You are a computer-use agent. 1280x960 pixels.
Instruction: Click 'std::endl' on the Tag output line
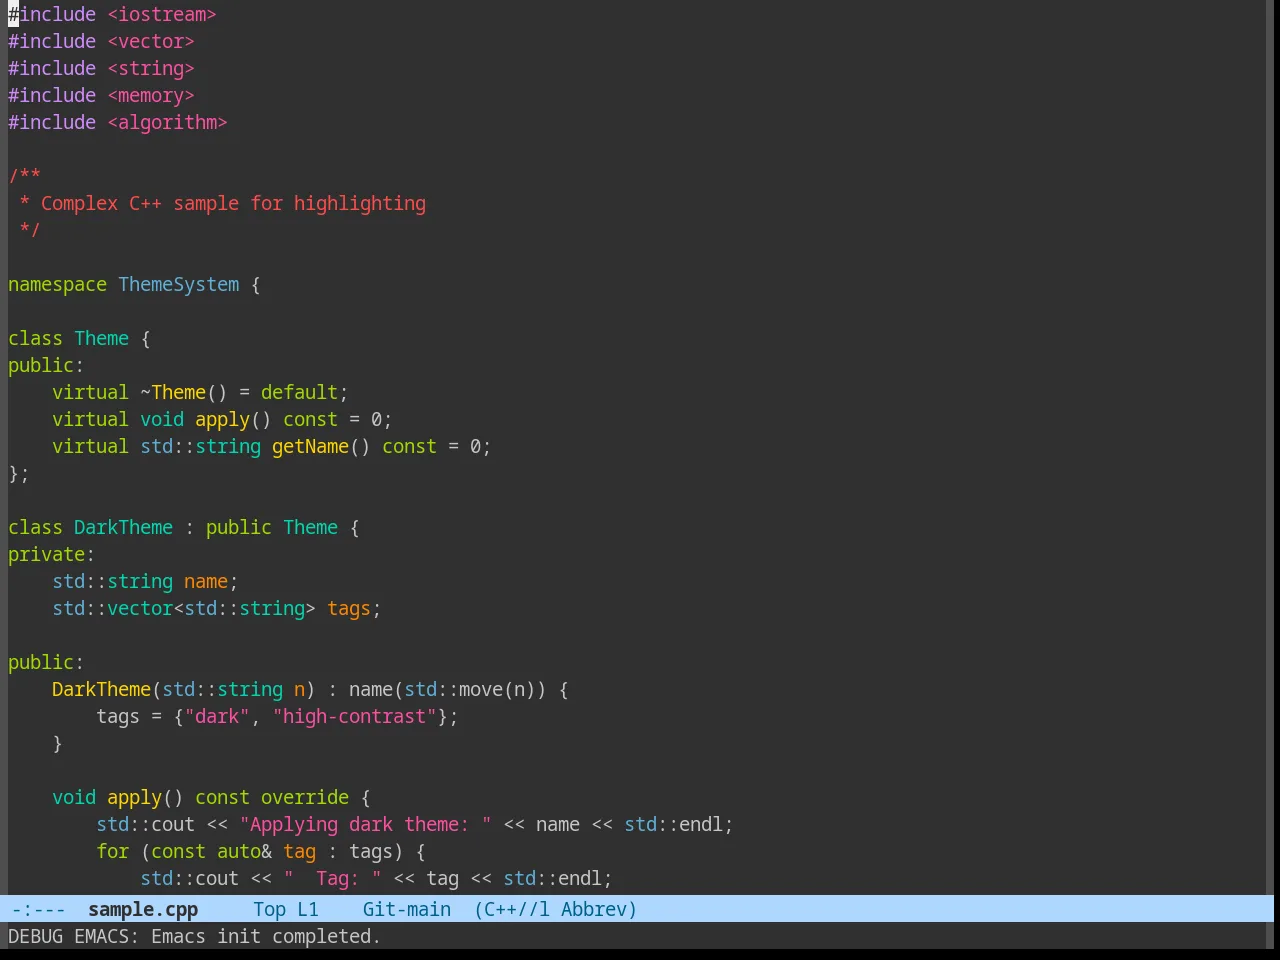click(x=552, y=878)
